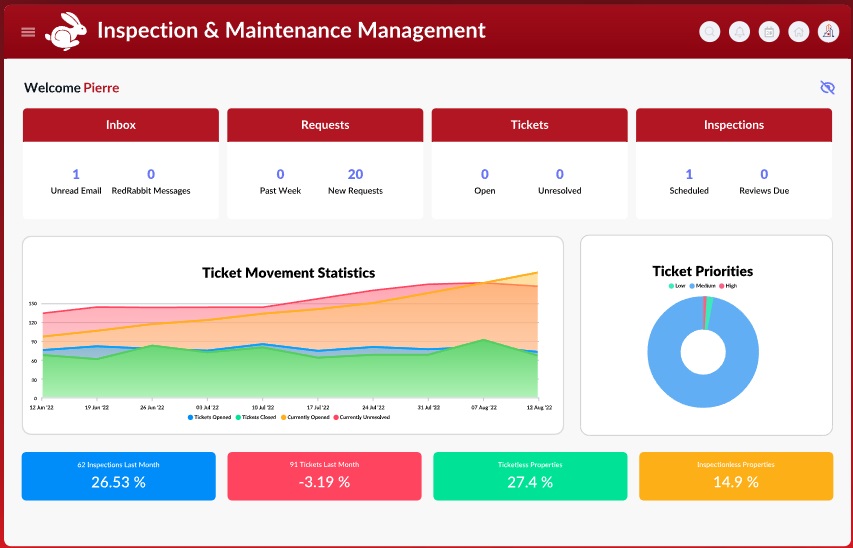View the 1 Unread Email link

[x=76, y=174]
